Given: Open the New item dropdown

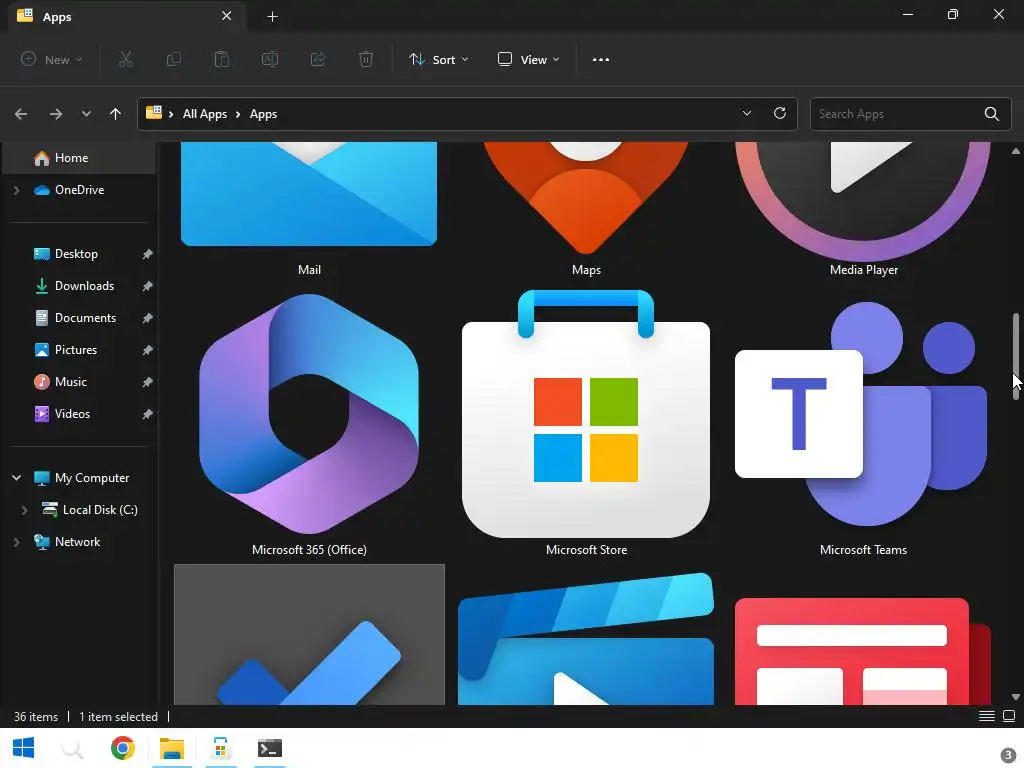Looking at the screenshot, I should click(52, 59).
